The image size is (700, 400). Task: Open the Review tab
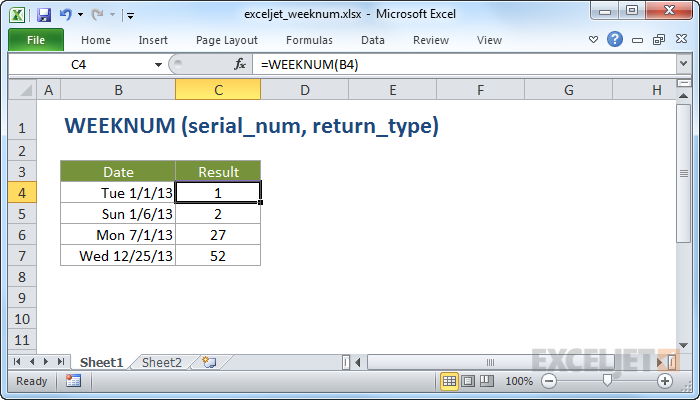[431, 40]
